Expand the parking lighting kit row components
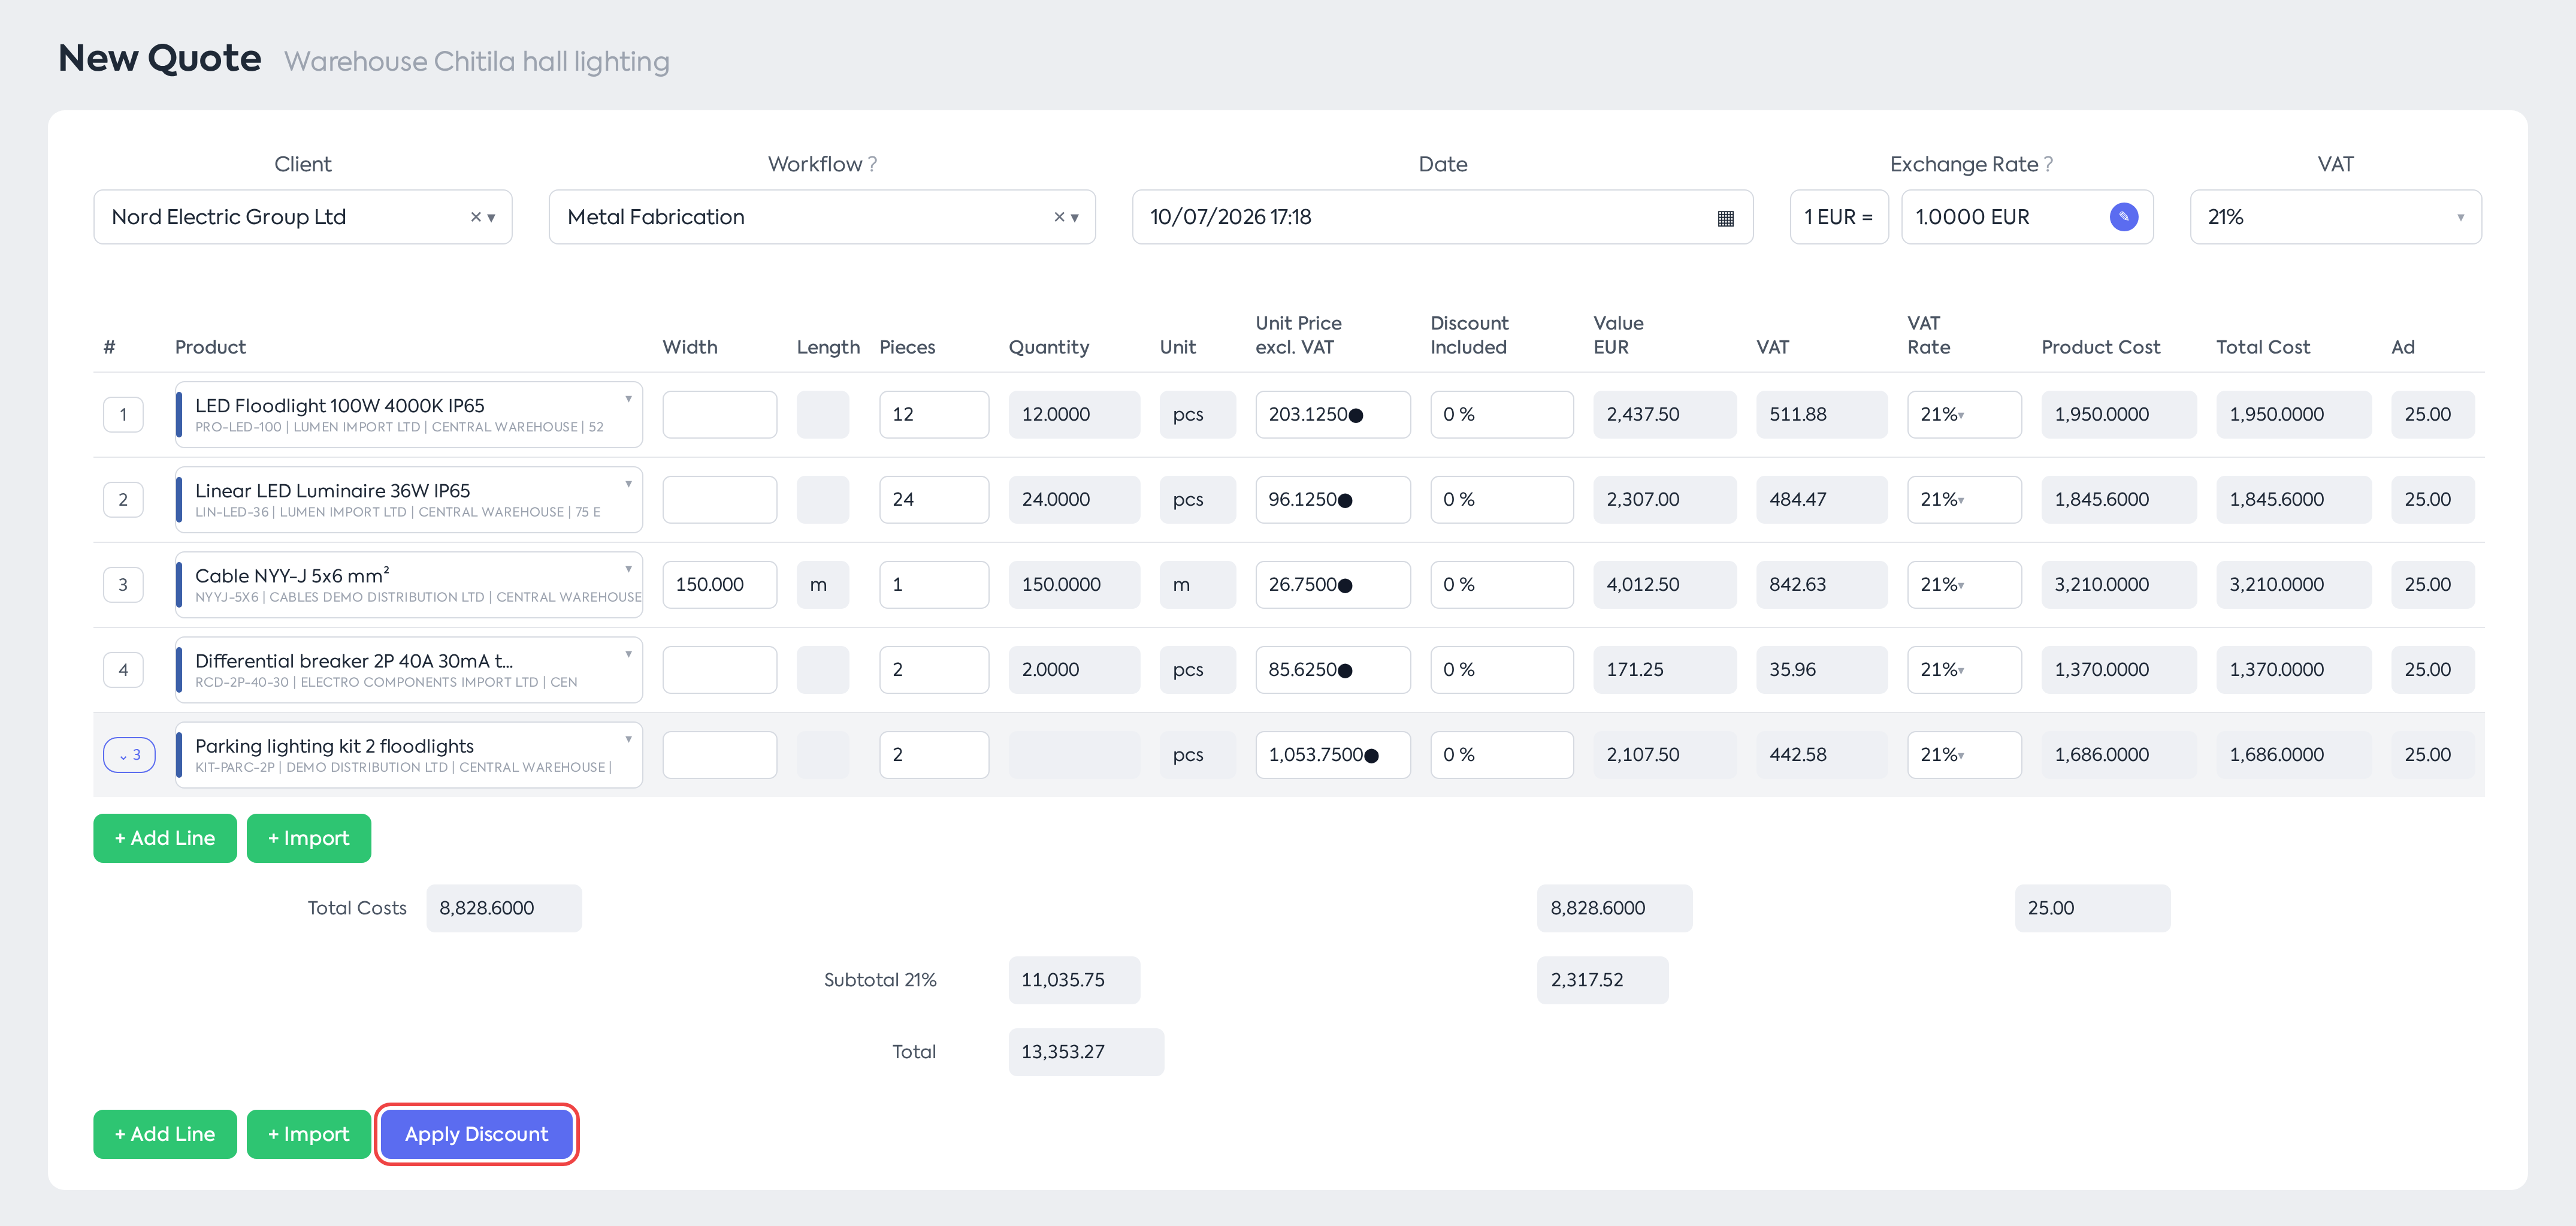The height and width of the screenshot is (1226, 2576). [129, 755]
